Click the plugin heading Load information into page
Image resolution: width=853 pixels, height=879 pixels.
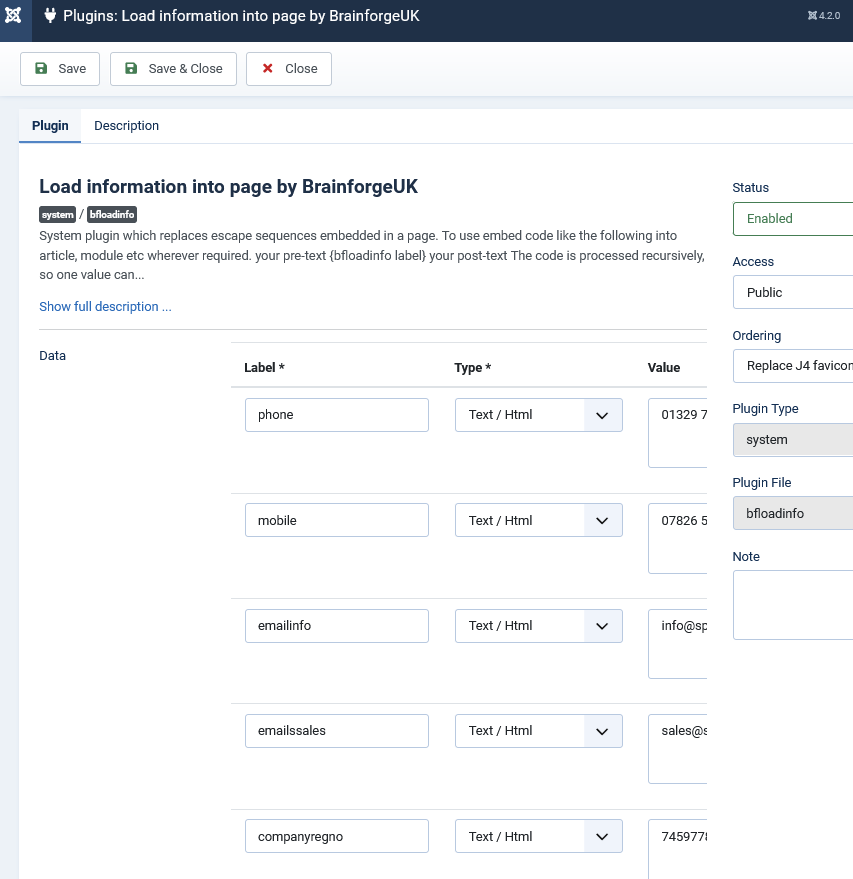pos(229,187)
